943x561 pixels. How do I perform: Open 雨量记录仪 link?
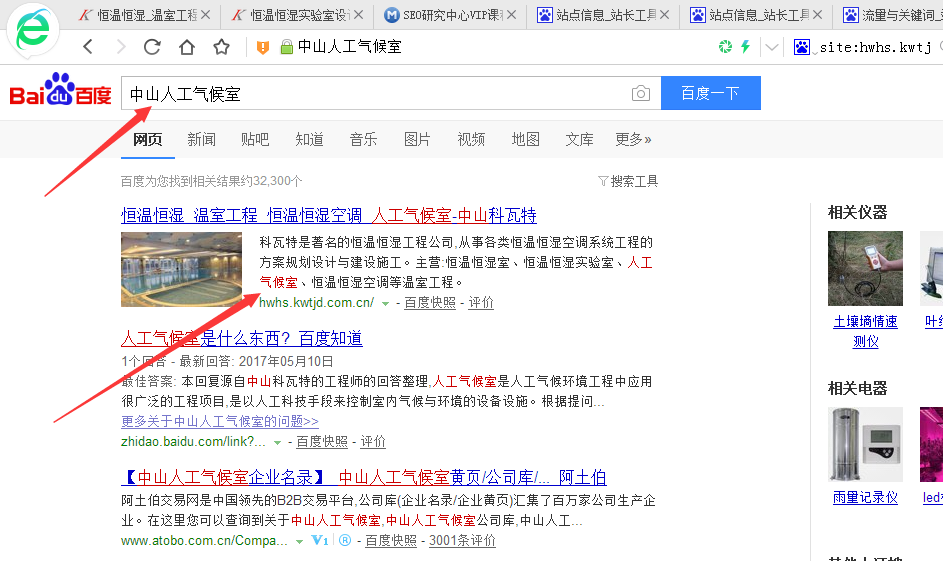click(x=865, y=497)
